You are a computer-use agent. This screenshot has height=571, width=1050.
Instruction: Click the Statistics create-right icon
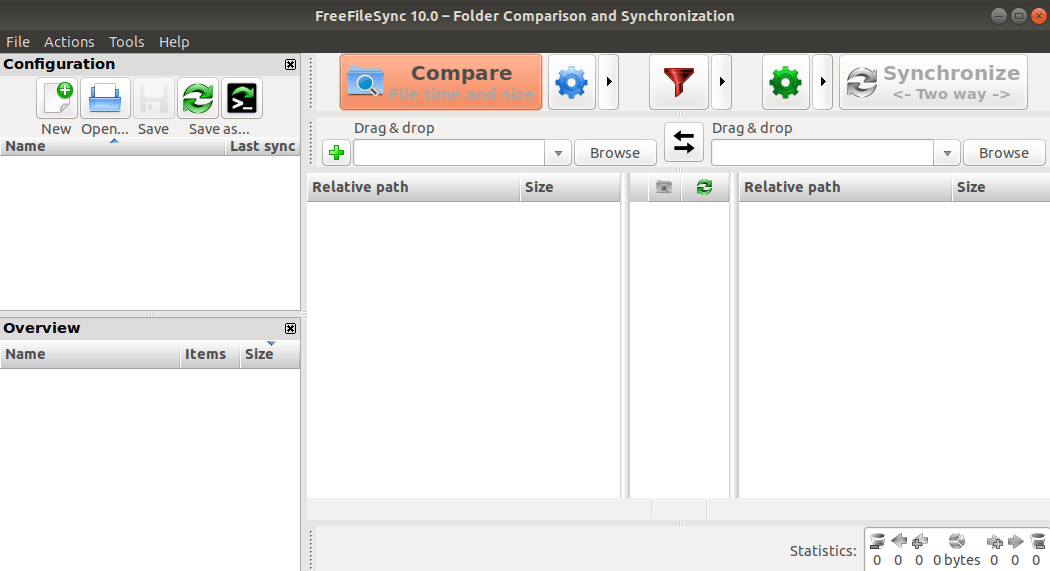[994, 542]
